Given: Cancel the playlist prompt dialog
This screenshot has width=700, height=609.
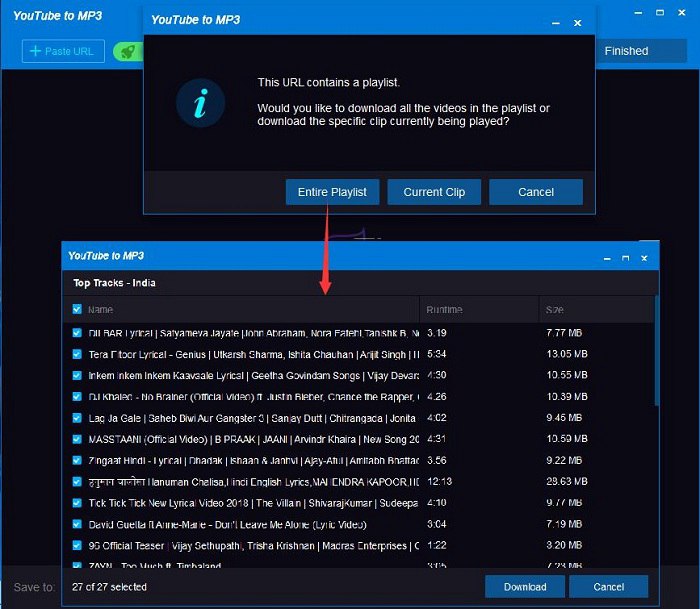Looking at the screenshot, I should point(536,192).
